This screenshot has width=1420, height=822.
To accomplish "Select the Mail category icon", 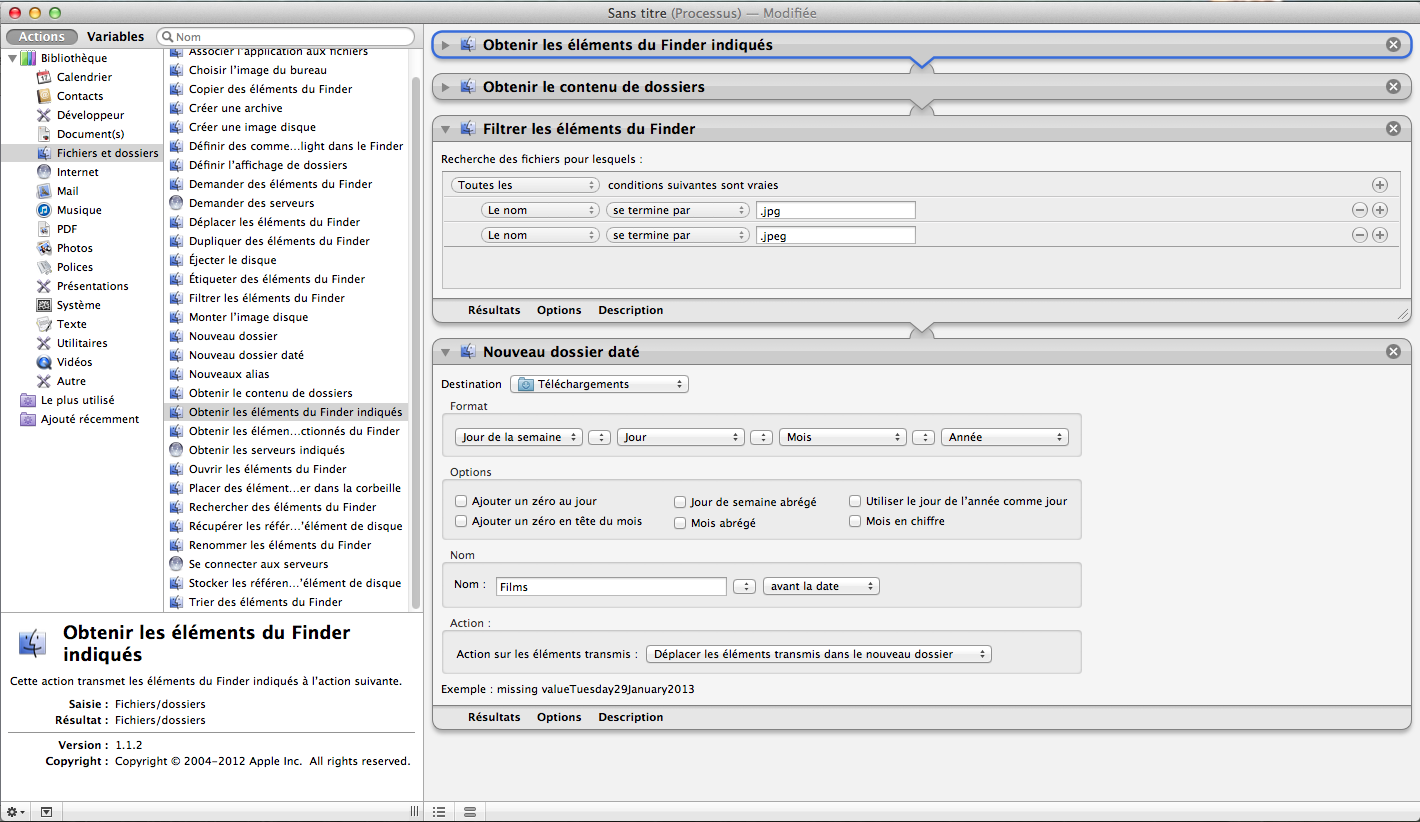I will point(44,191).
